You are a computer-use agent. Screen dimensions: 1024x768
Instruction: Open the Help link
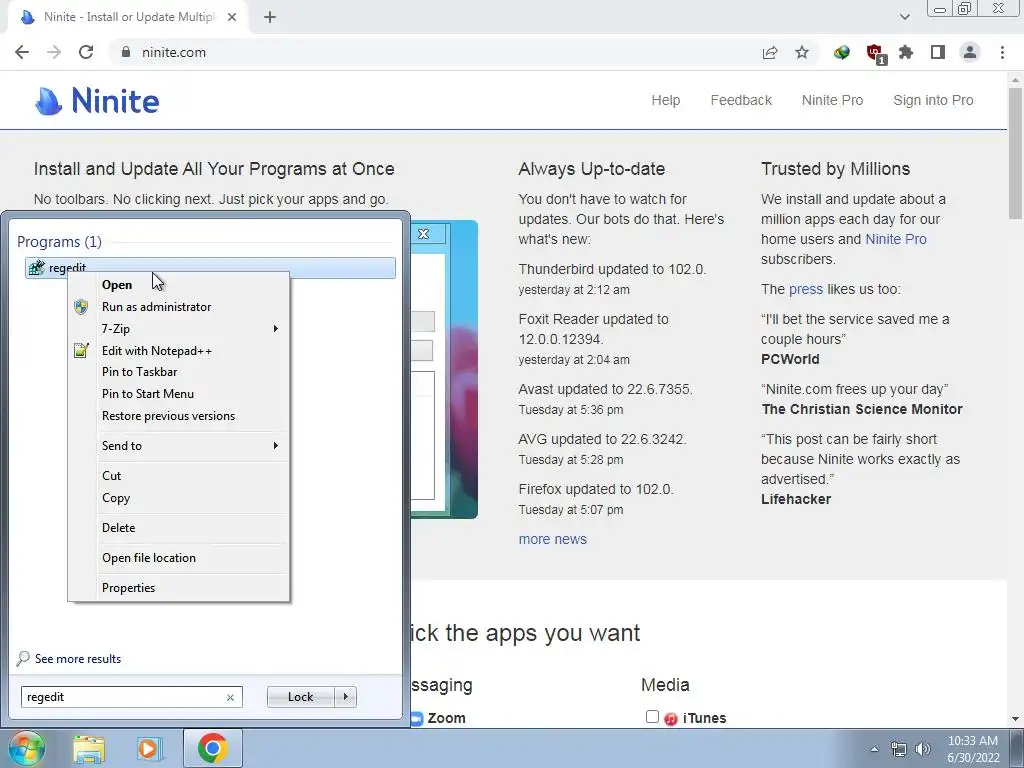(x=665, y=101)
